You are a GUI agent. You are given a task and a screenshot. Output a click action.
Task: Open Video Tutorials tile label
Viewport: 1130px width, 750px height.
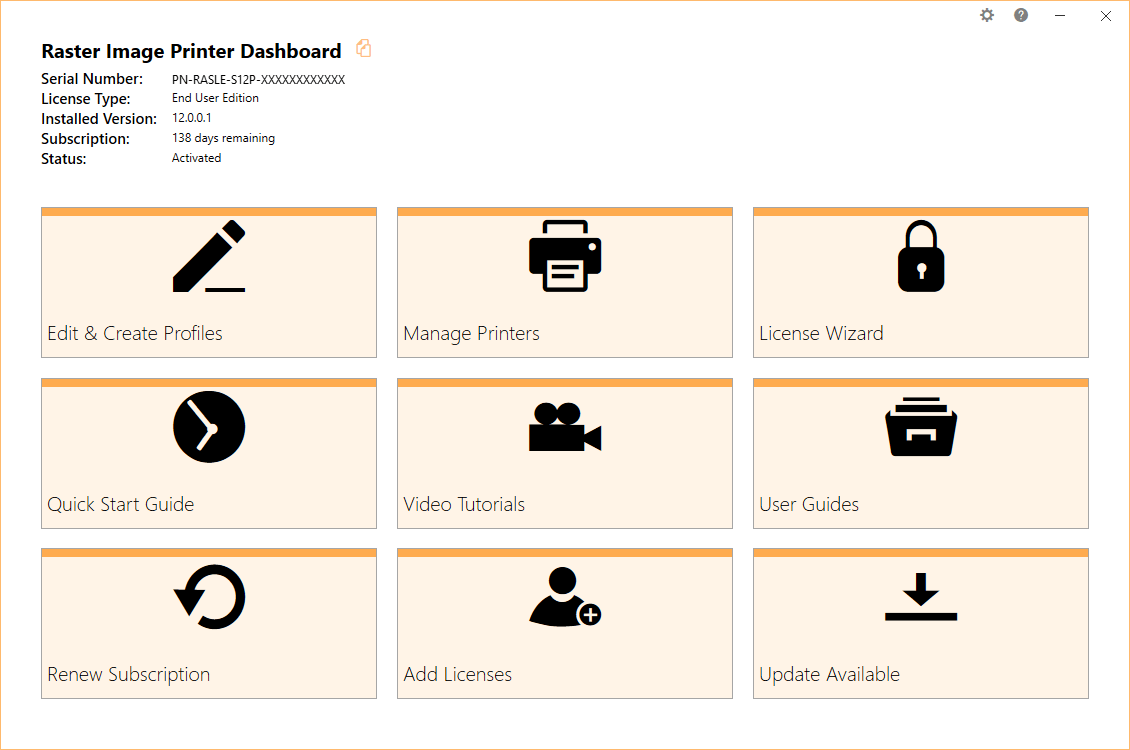click(x=464, y=505)
